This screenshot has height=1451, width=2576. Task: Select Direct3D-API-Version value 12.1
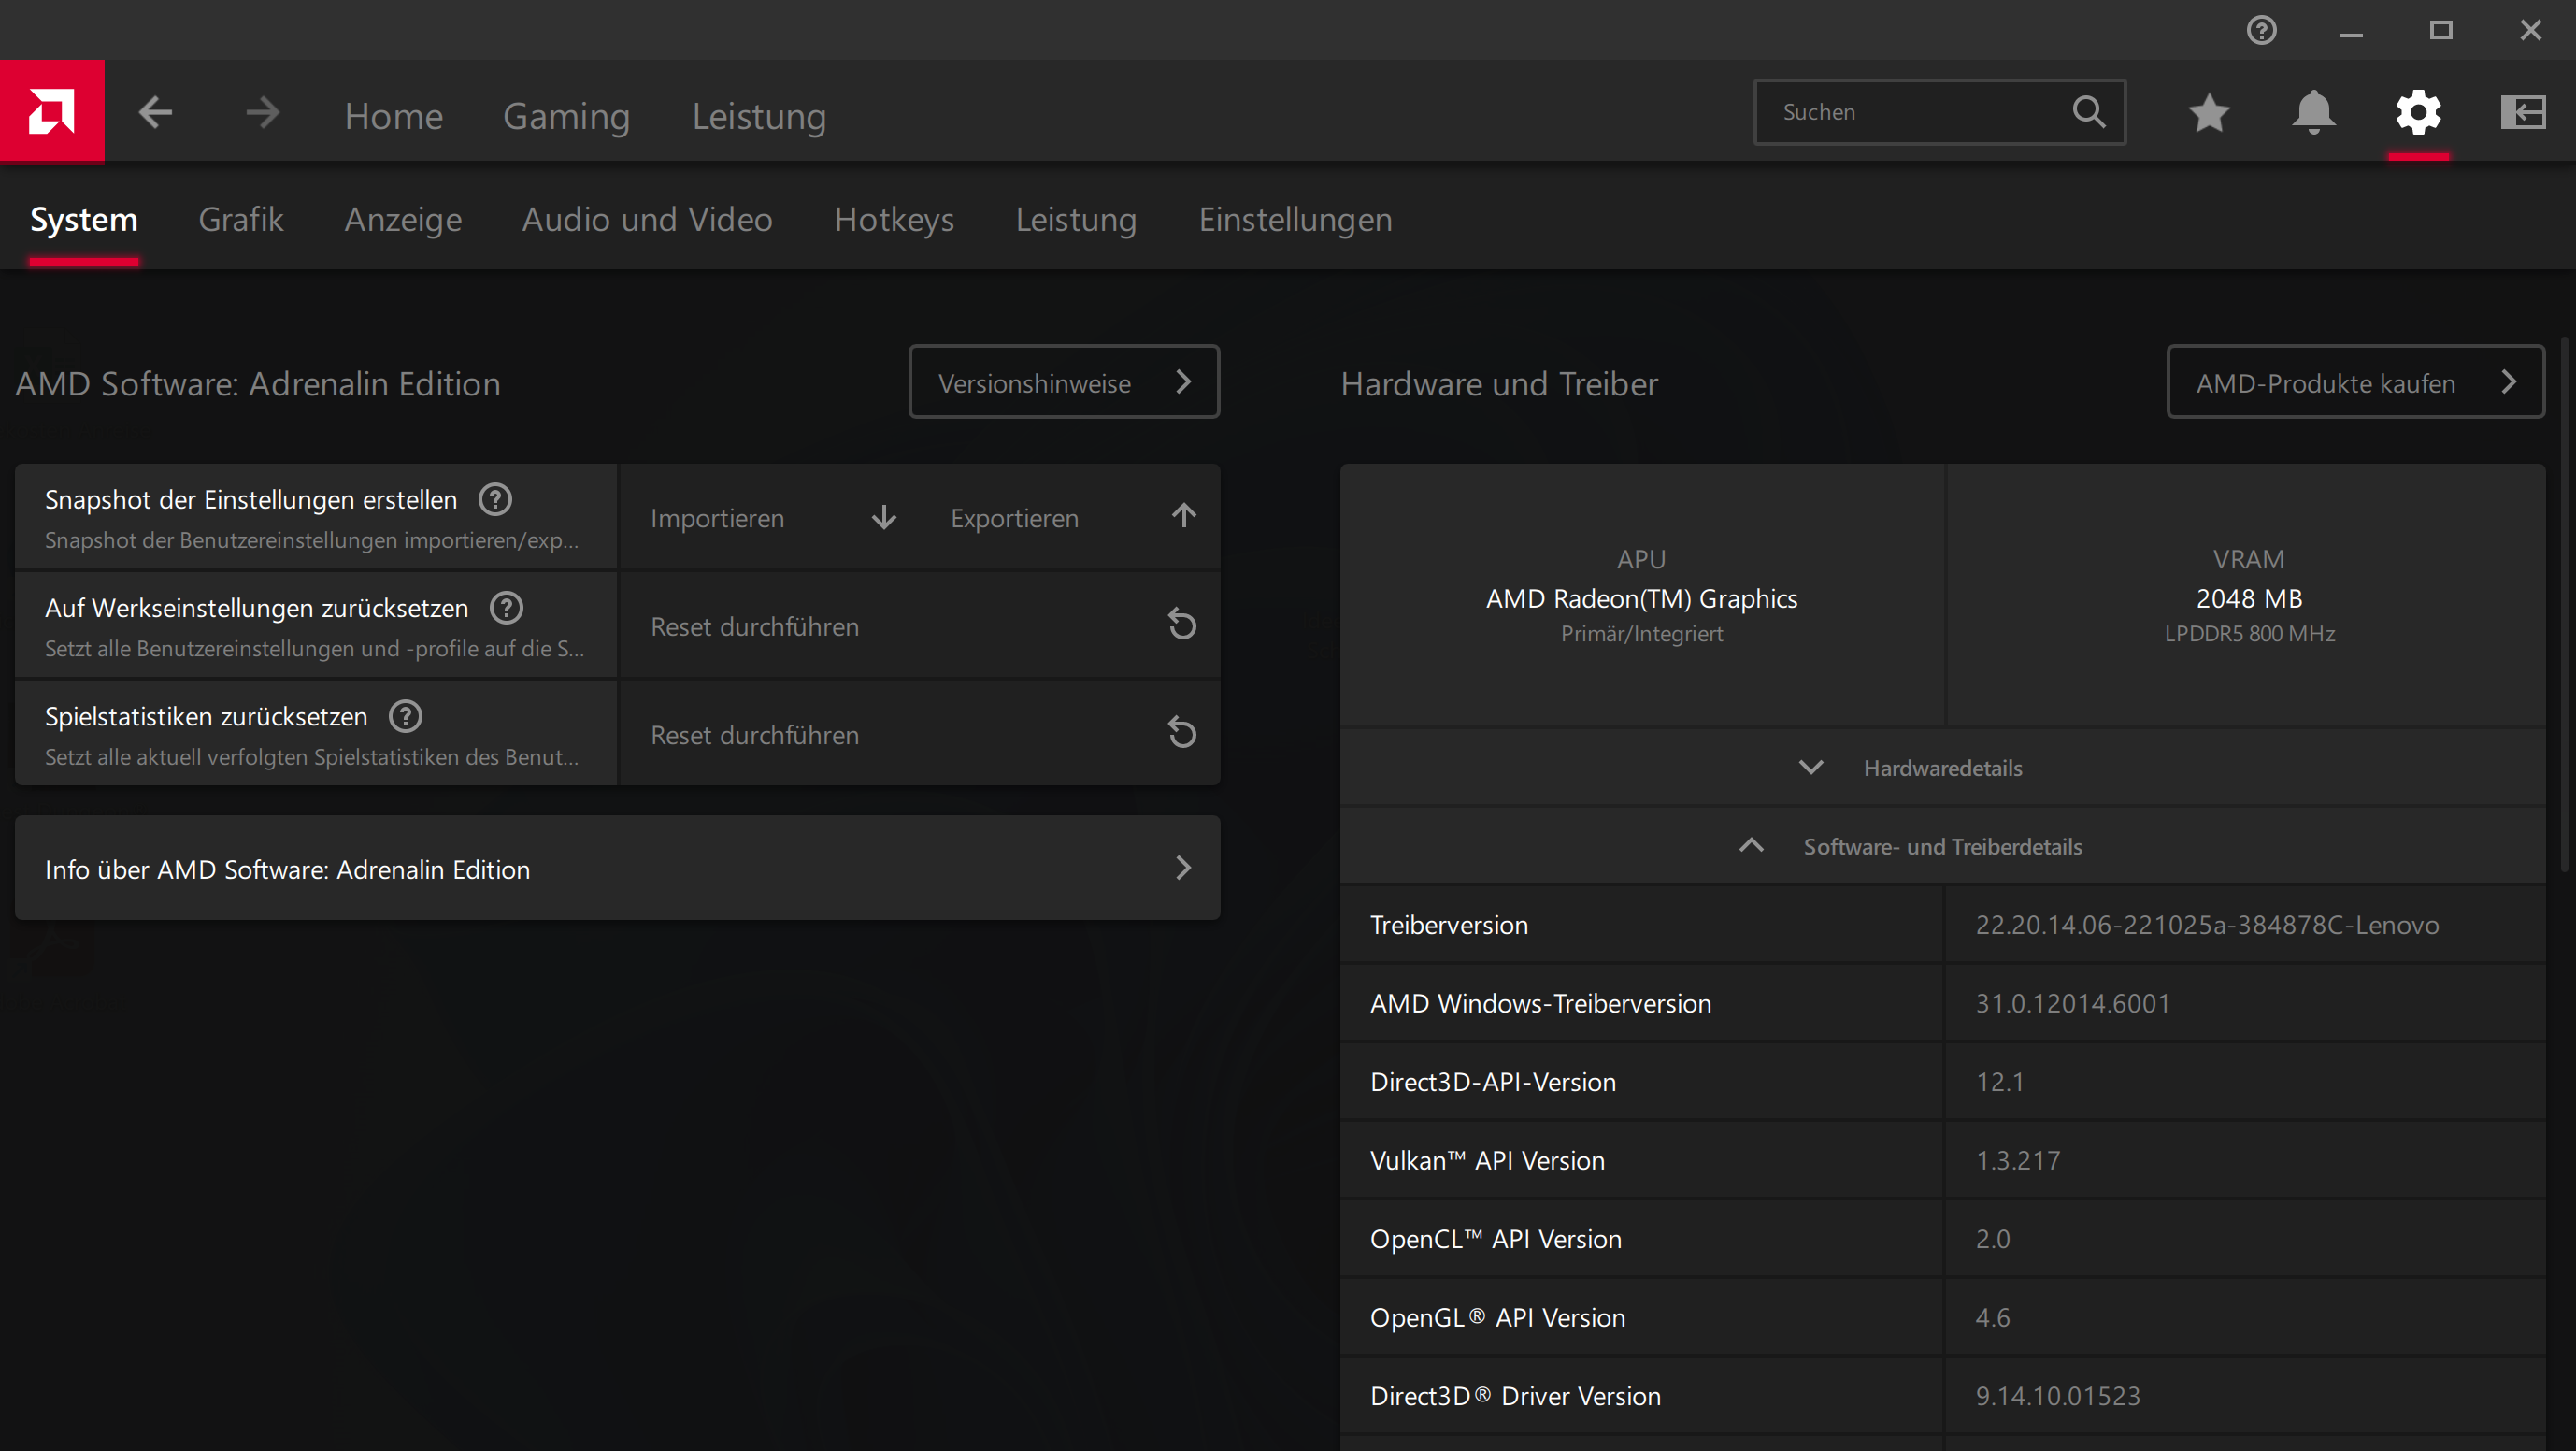[1999, 1082]
